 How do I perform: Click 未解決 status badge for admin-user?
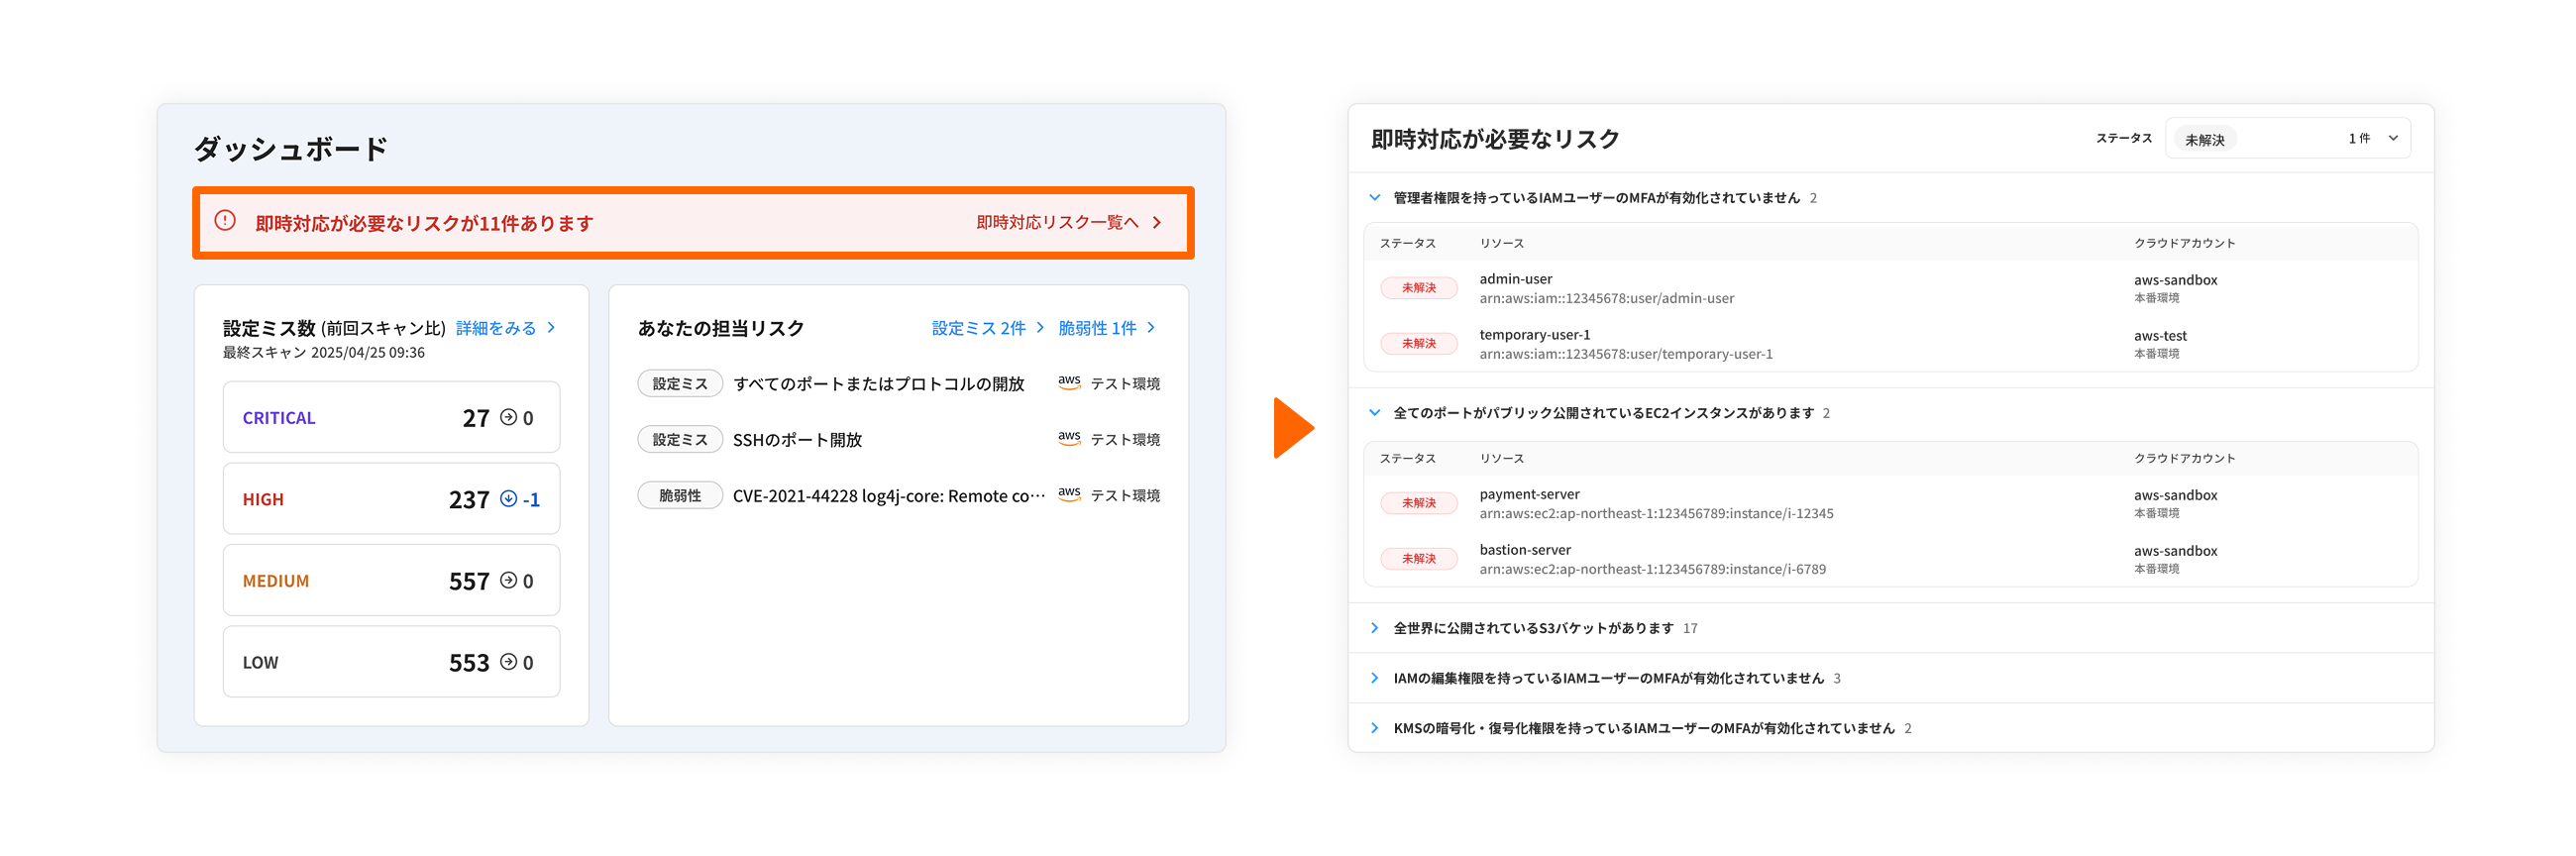point(1418,288)
